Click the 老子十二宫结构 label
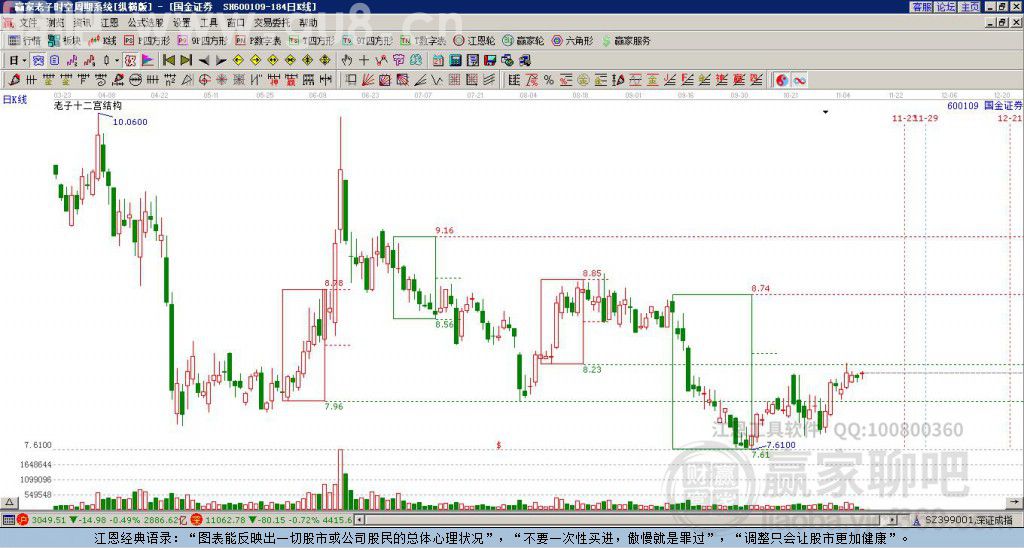This screenshot has width=1024, height=548. click(x=88, y=105)
